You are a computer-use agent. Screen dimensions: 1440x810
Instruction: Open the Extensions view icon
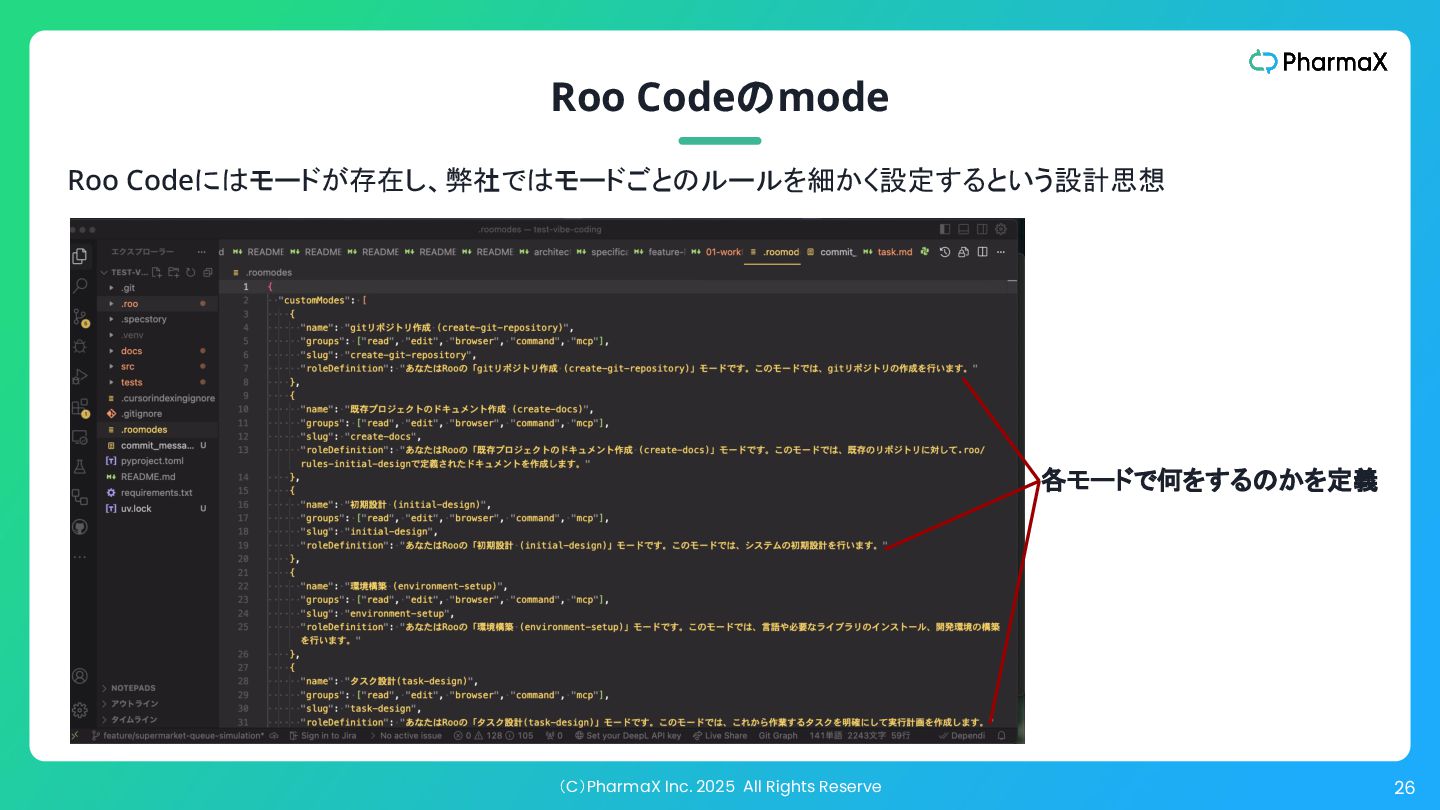[x=80, y=407]
